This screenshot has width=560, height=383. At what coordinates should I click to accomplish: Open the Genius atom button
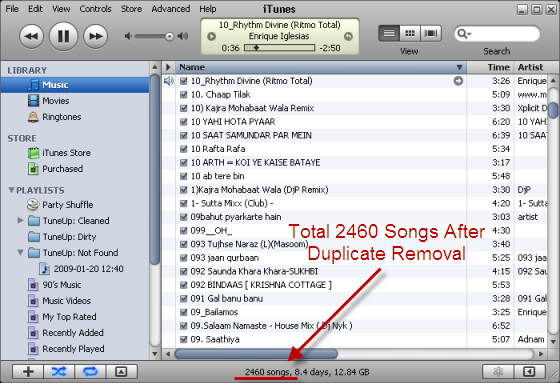tap(498, 372)
